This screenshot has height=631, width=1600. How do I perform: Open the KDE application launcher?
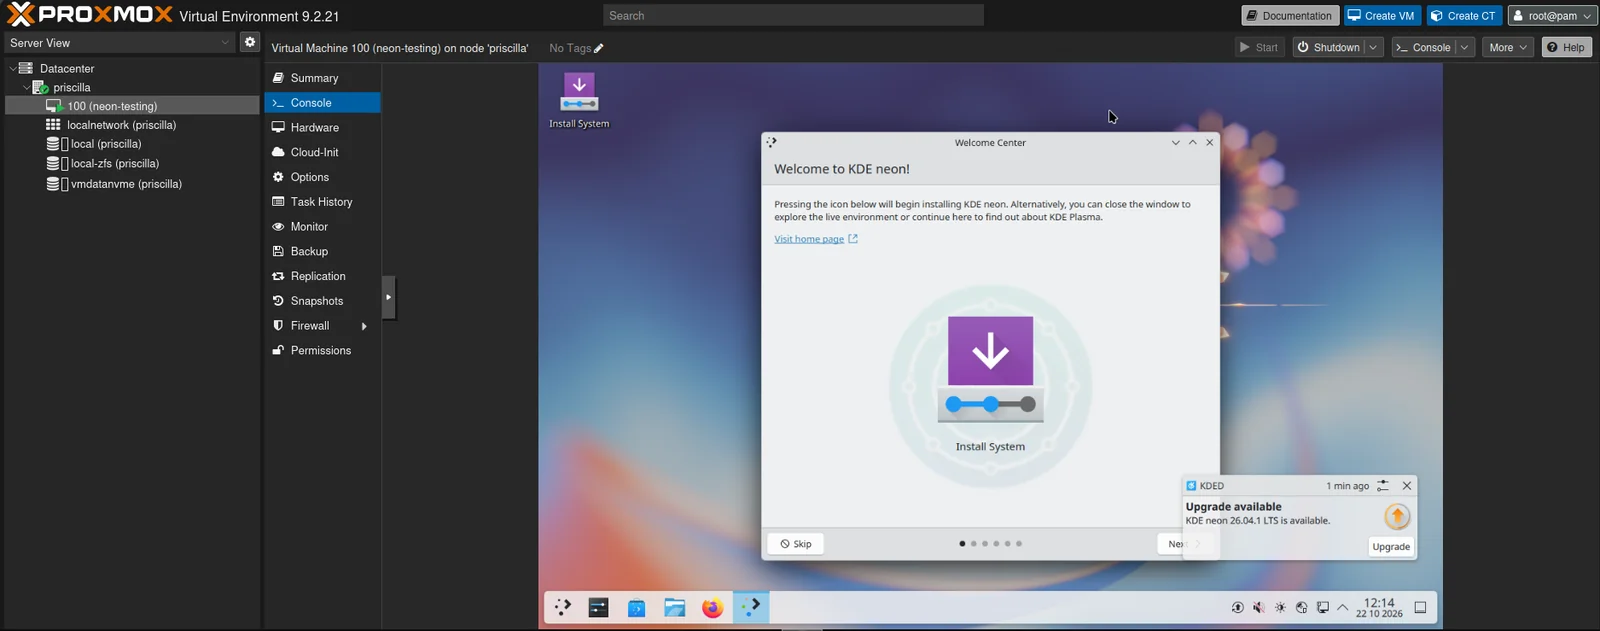coord(563,607)
